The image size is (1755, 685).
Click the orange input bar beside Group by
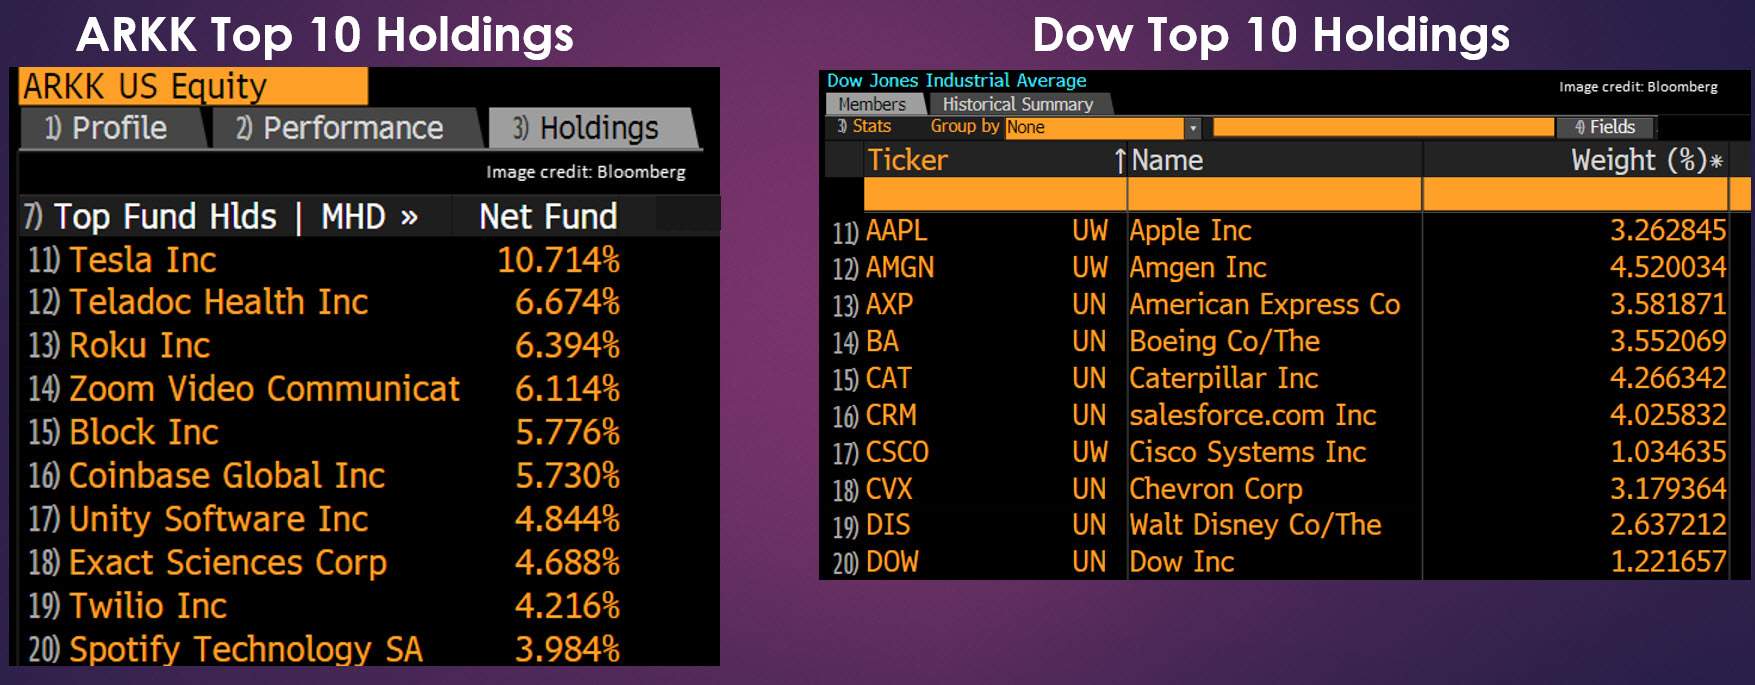pos(1382,127)
